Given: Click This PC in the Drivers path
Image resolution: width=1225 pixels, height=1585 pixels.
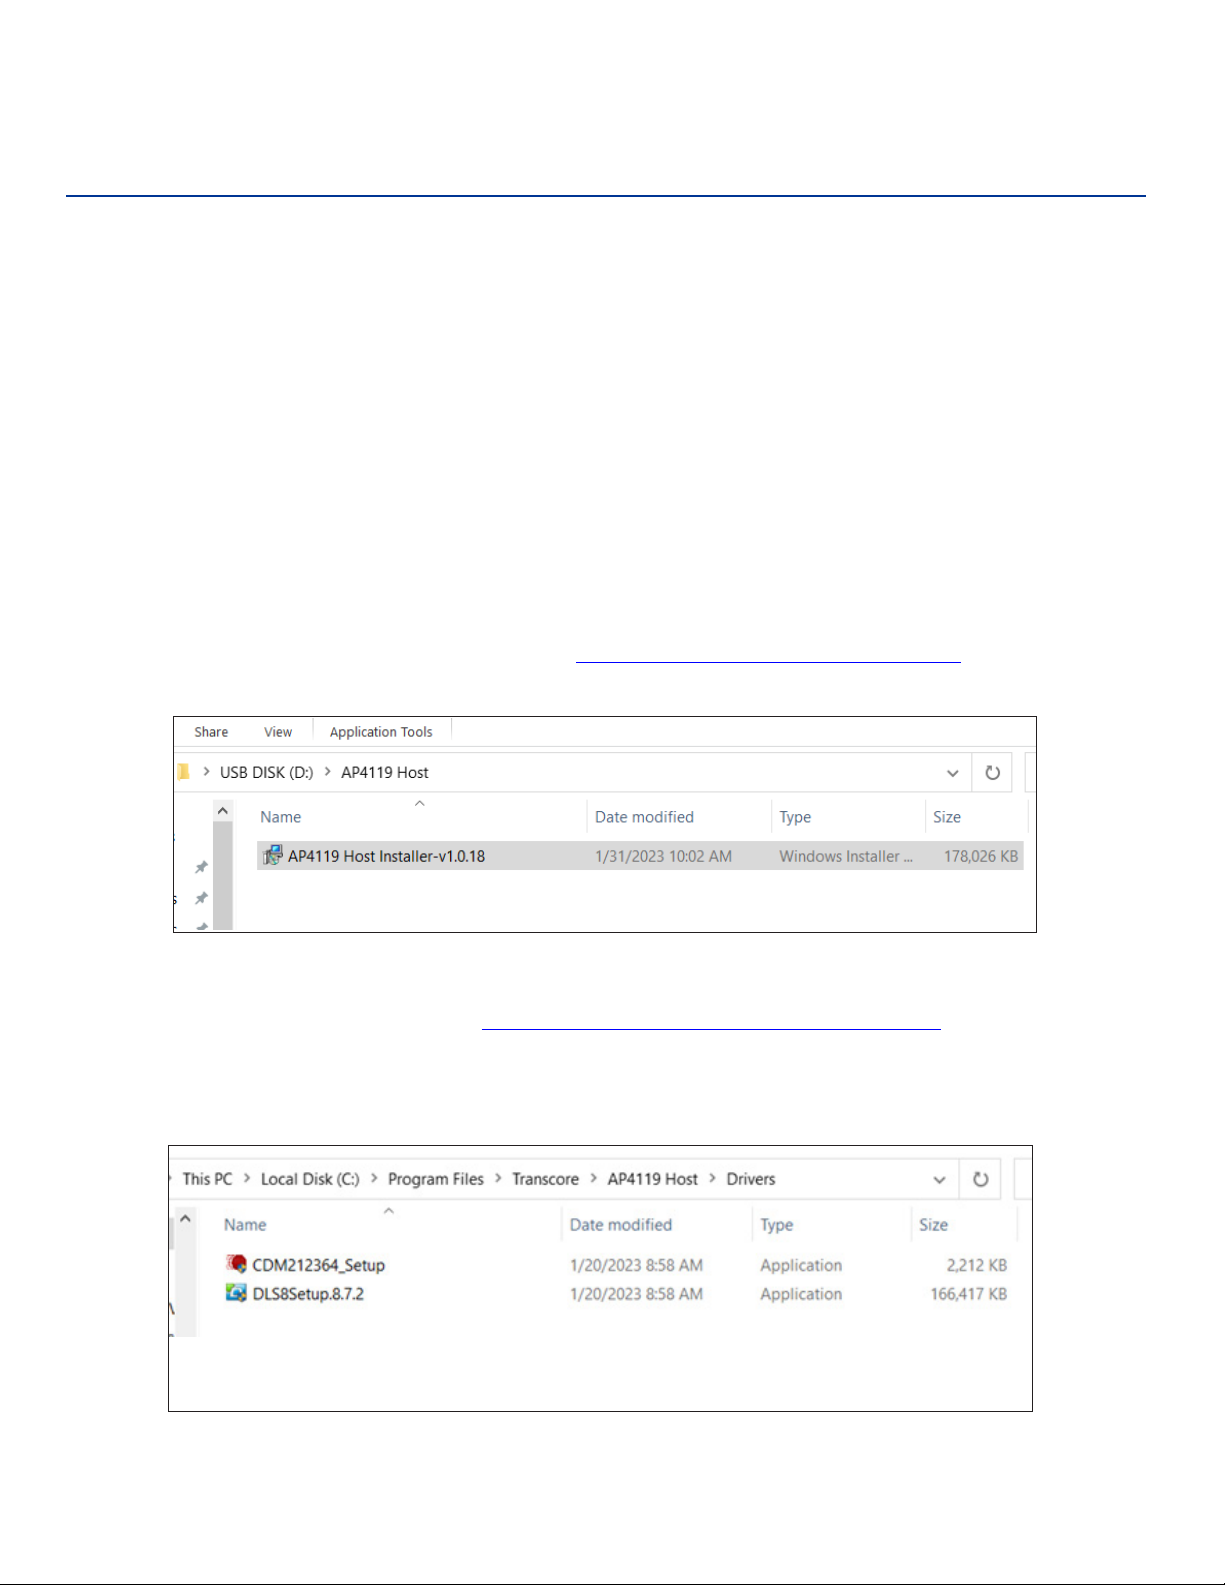Looking at the screenshot, I should (207, 1179).
